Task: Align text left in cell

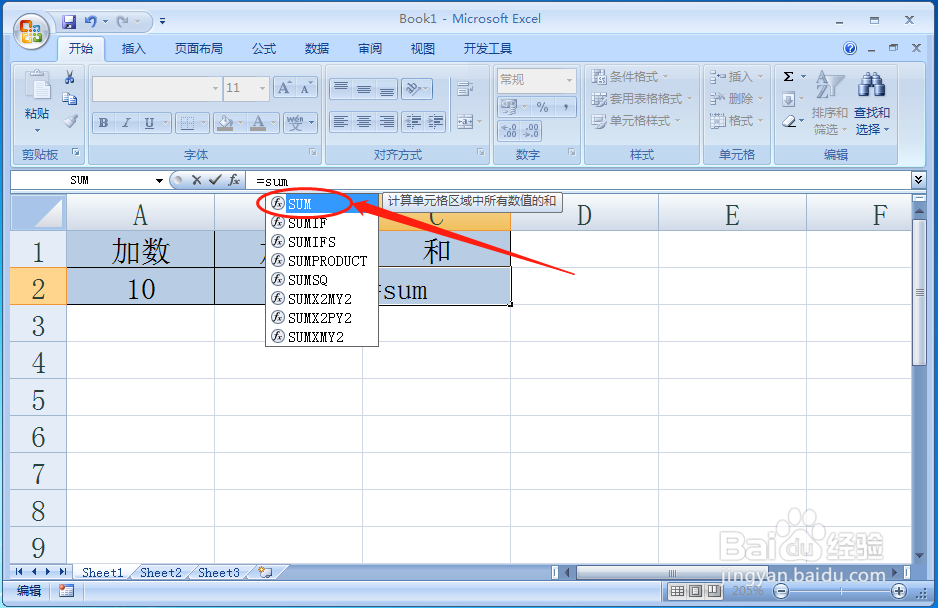Action: pos(341,122)
